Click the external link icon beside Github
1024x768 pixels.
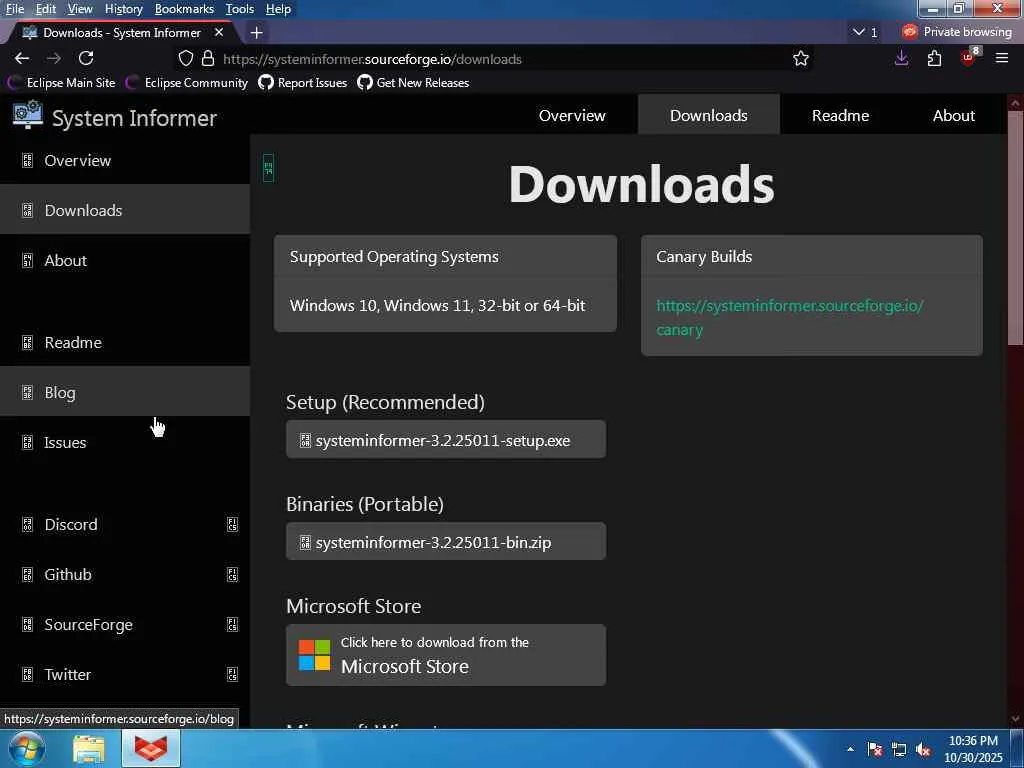[x=232, y=575]
